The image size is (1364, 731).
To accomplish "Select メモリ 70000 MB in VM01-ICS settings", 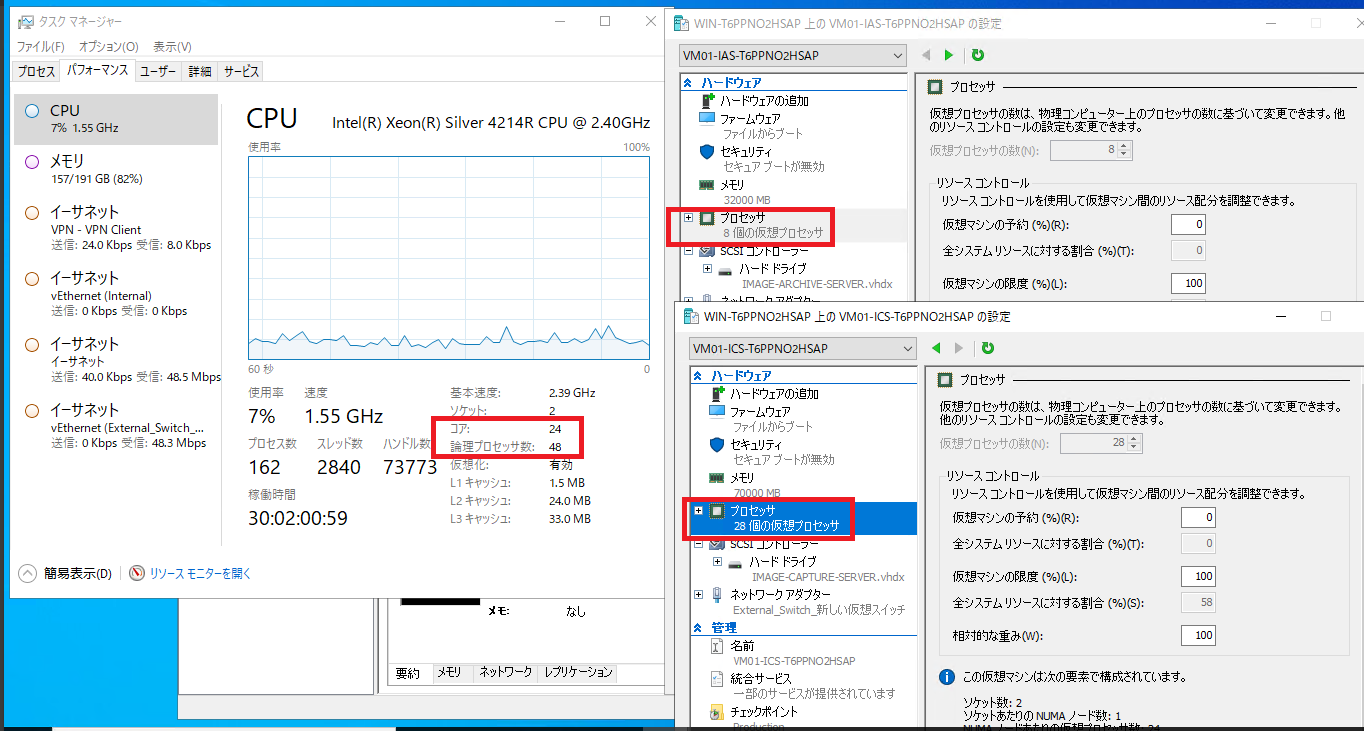I will click(x=743, y=485).
